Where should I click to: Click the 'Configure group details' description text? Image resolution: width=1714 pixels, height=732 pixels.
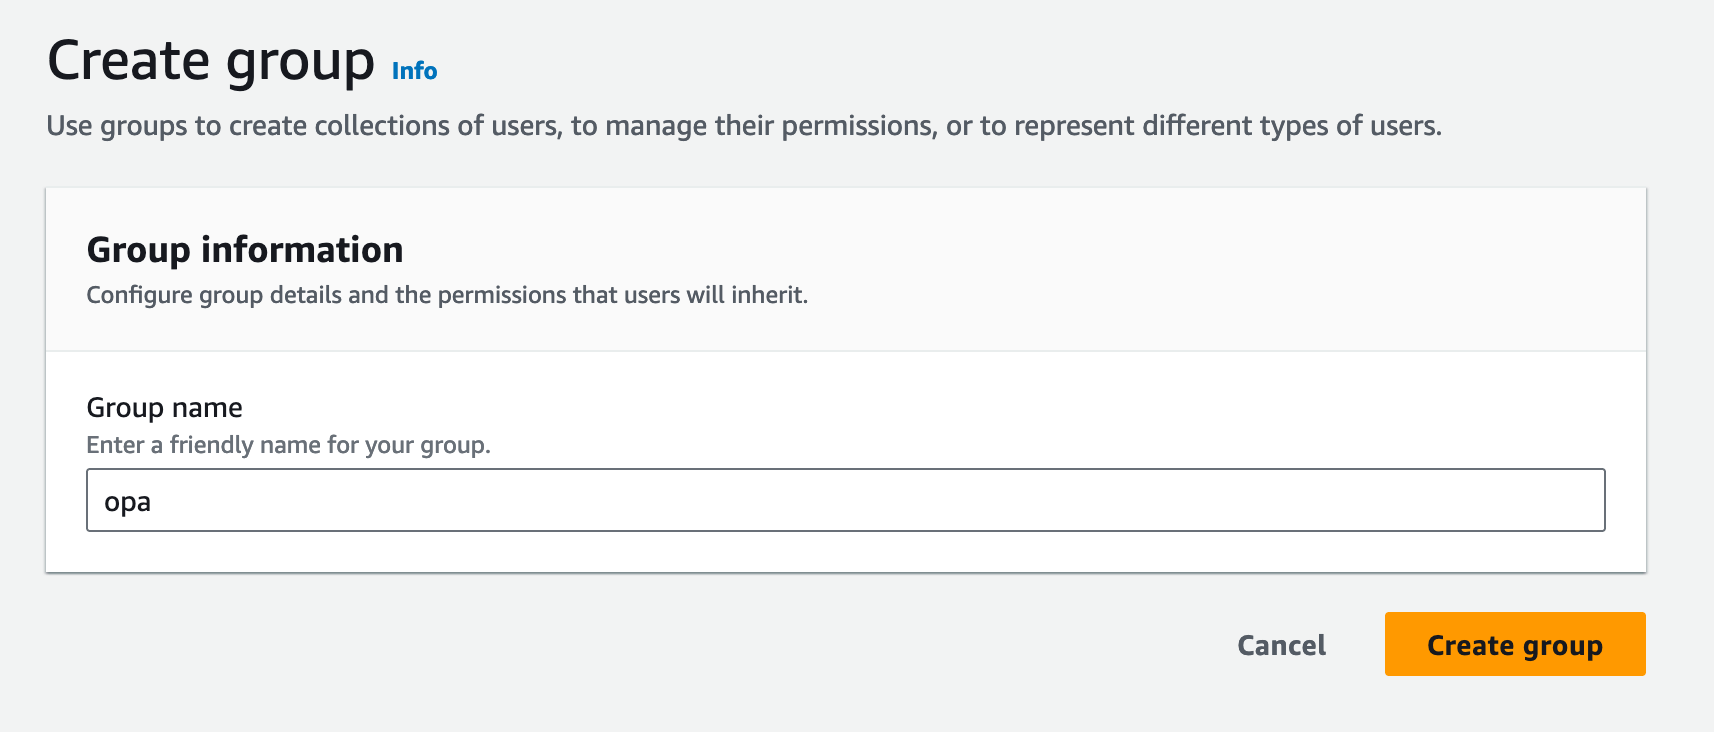click(x=447, y=295)
